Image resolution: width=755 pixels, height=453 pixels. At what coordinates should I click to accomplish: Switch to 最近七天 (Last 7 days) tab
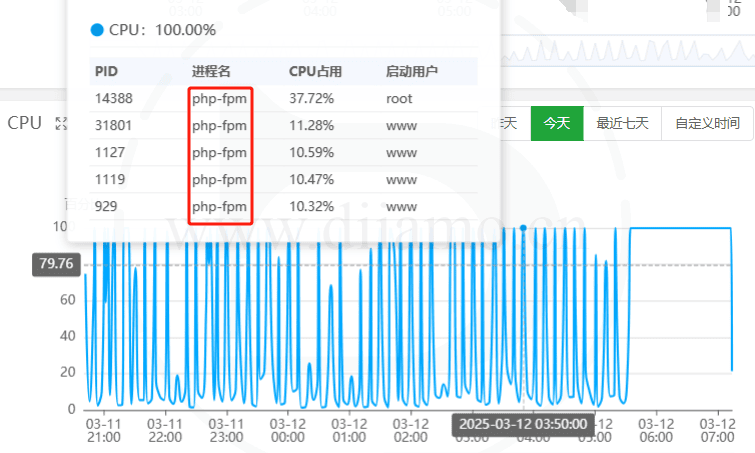(622, 123)
